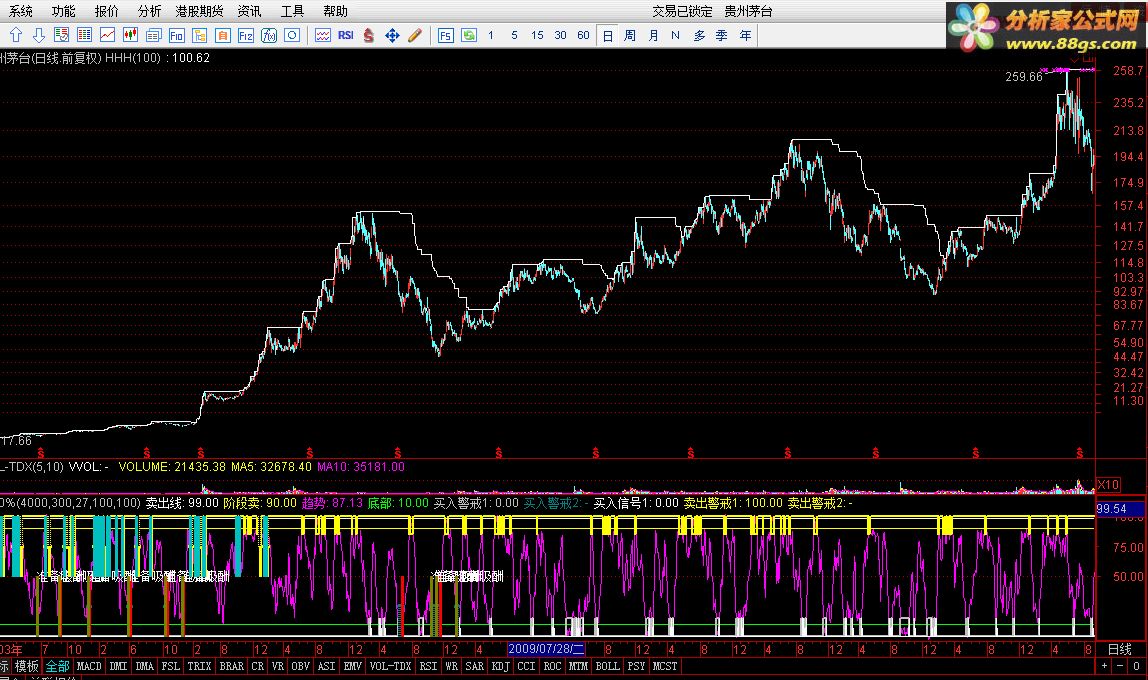This screenshot has width=1148, height=680.
Task: Open the 报价 menu
Action: pos(106,11)
